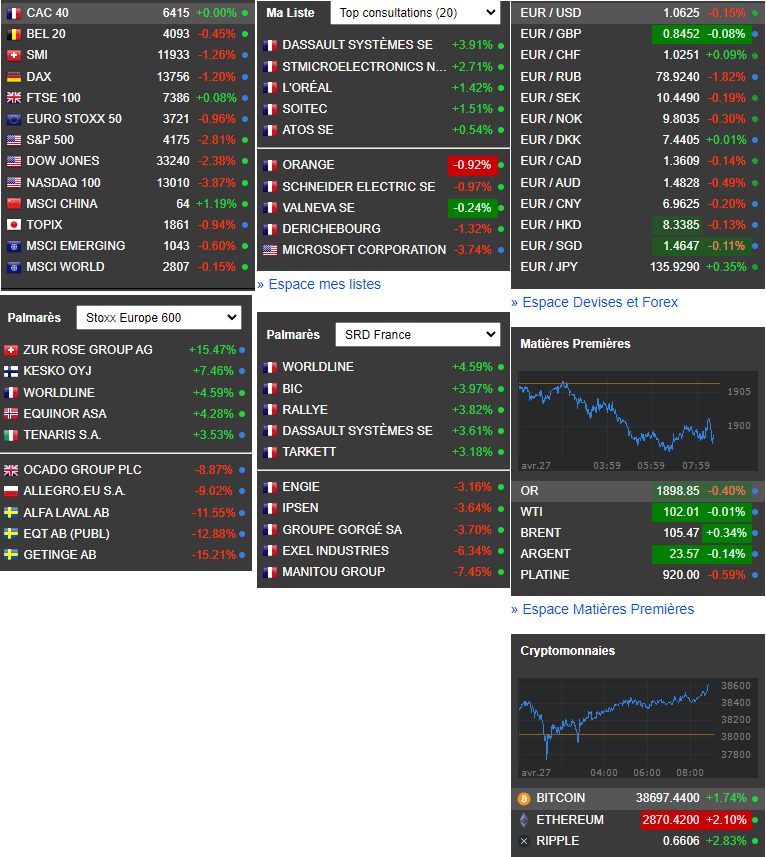Select the ARGENT commodity row

pyautogui.click(x=638, y=554)
